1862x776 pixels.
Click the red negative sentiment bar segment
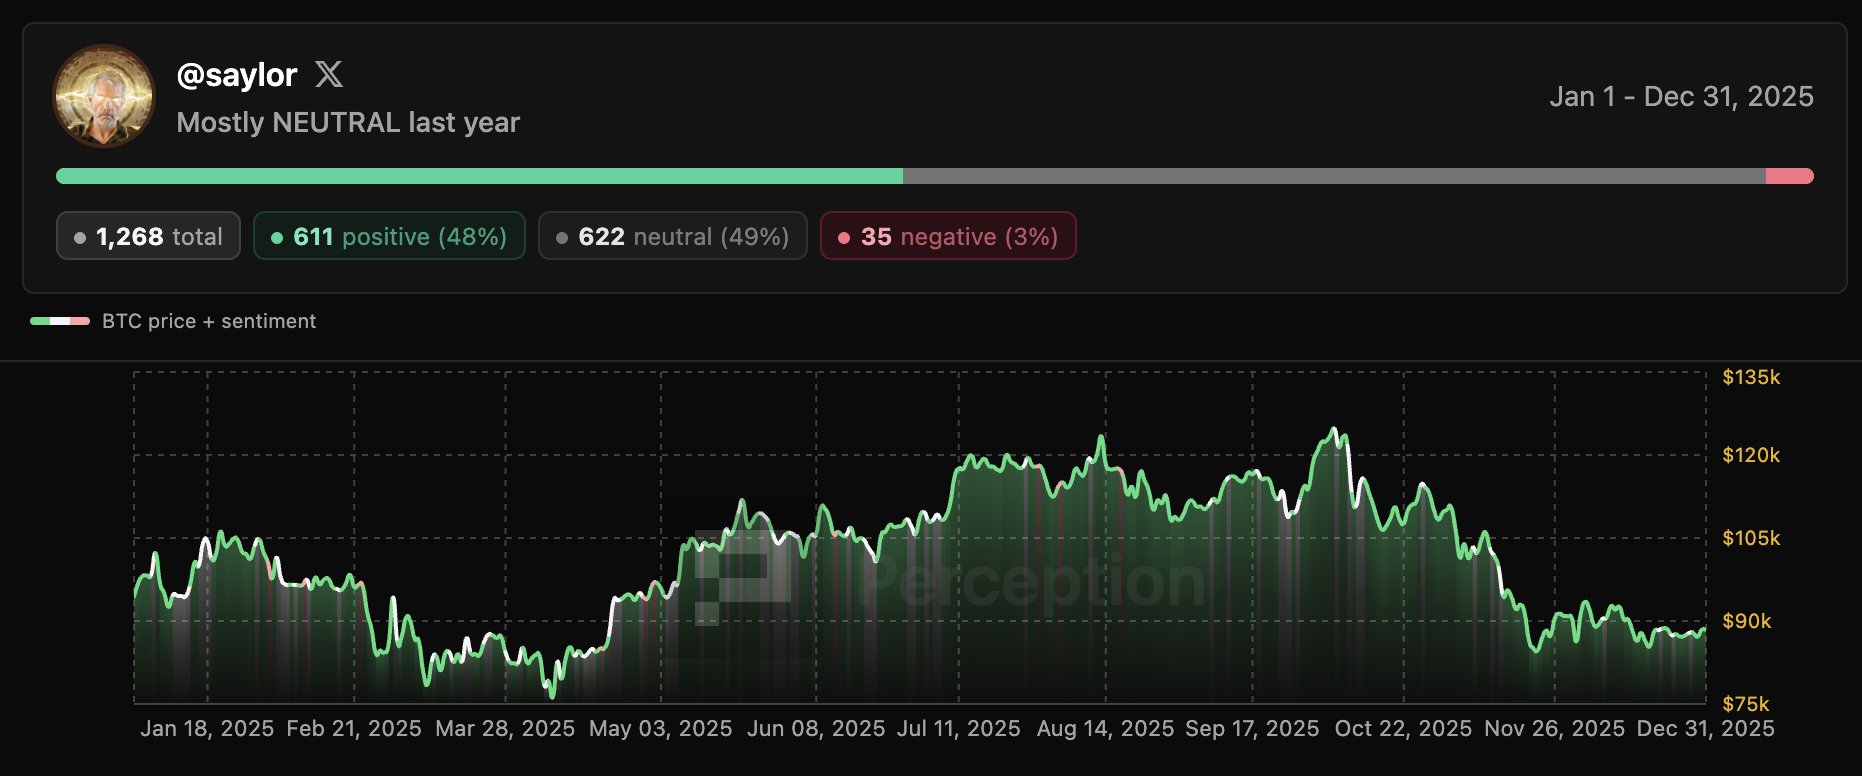coord(1789,176)
